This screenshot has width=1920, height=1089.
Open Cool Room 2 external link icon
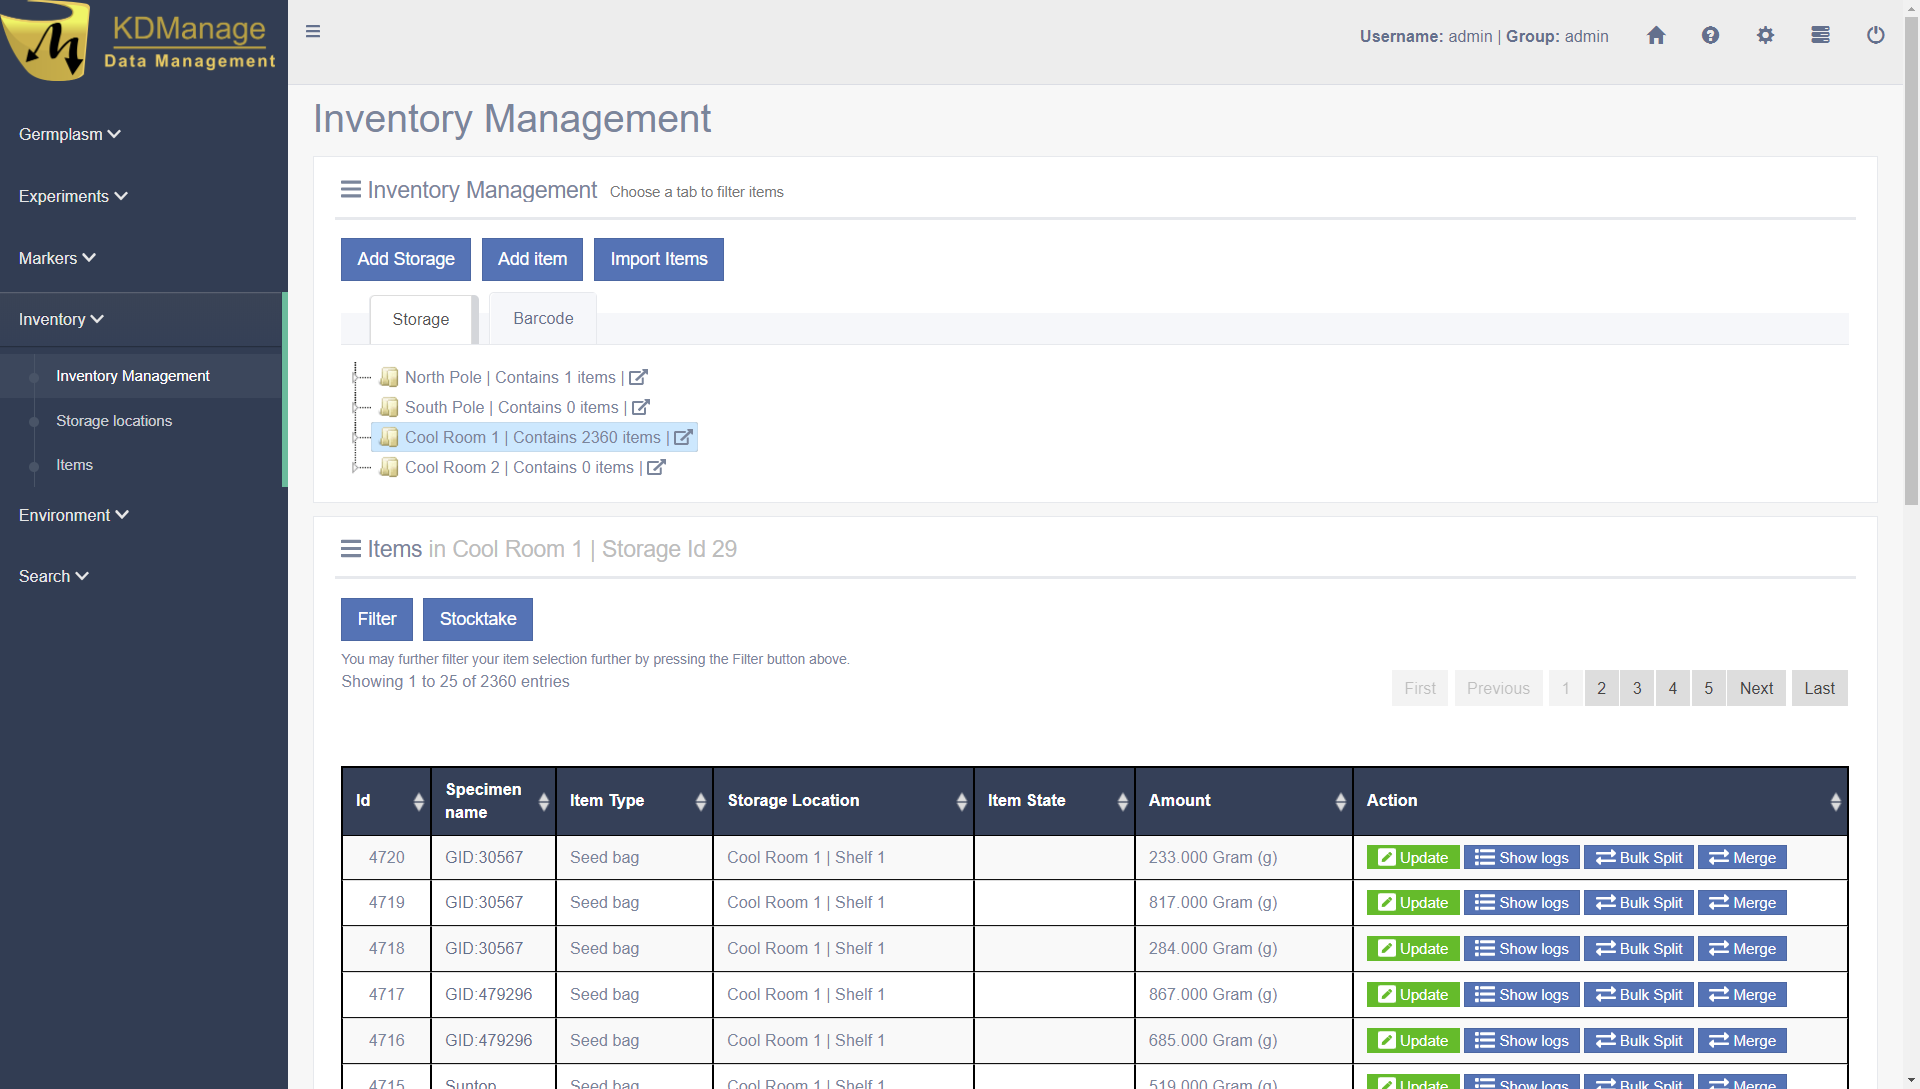(656, 467)
